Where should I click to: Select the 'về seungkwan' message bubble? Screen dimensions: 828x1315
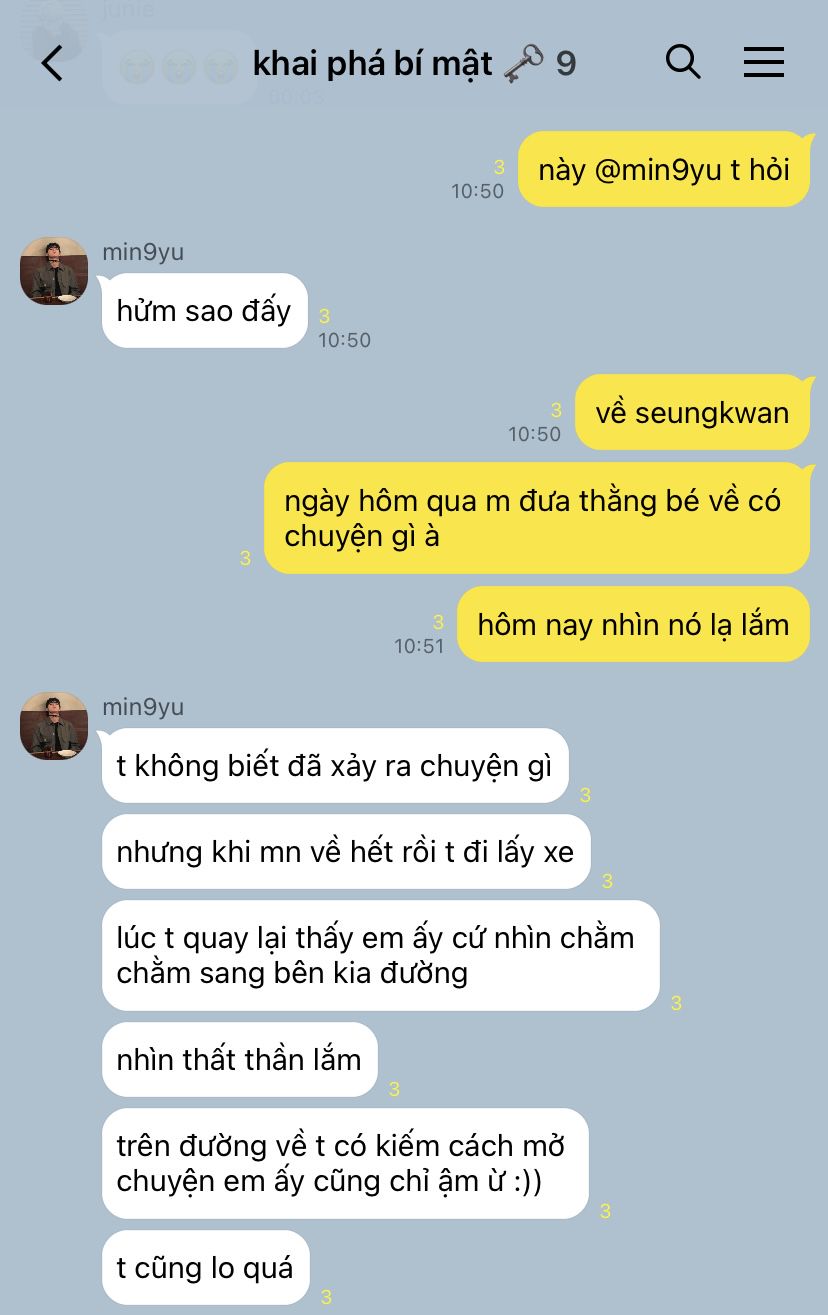pos(692,412)
